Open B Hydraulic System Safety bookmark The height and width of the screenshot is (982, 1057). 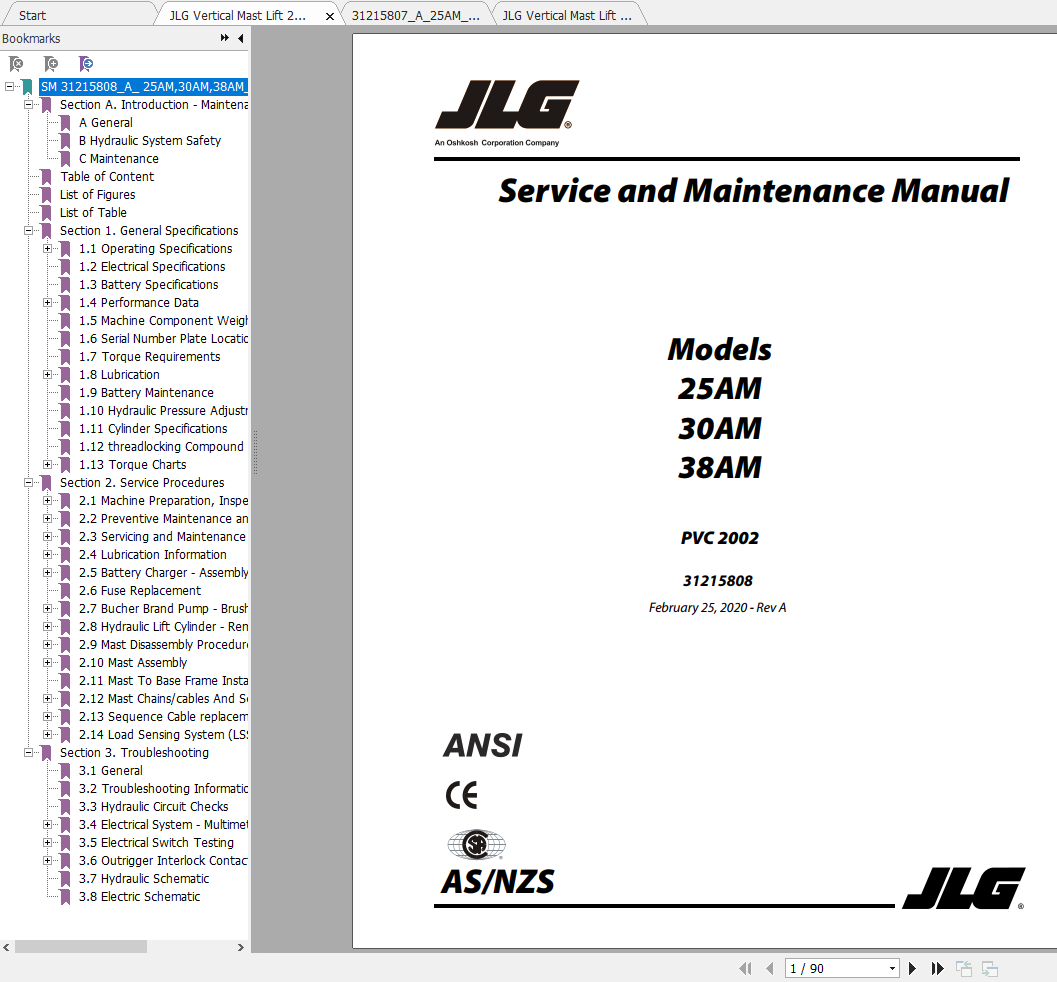pyautogui.click(x=150, y=140)
